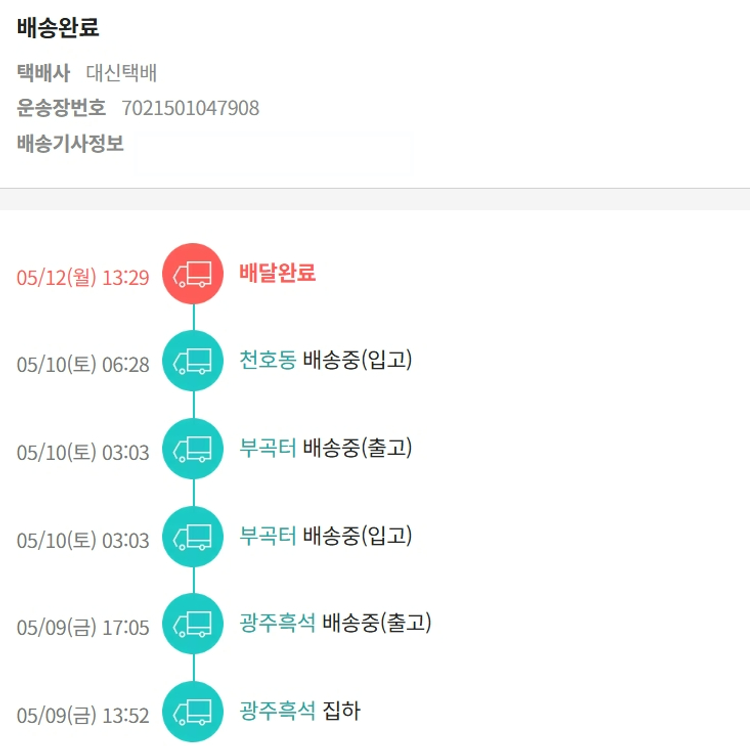
Task: Click the 부곡터 link in the 출고 row
Action: click(268, 447)
